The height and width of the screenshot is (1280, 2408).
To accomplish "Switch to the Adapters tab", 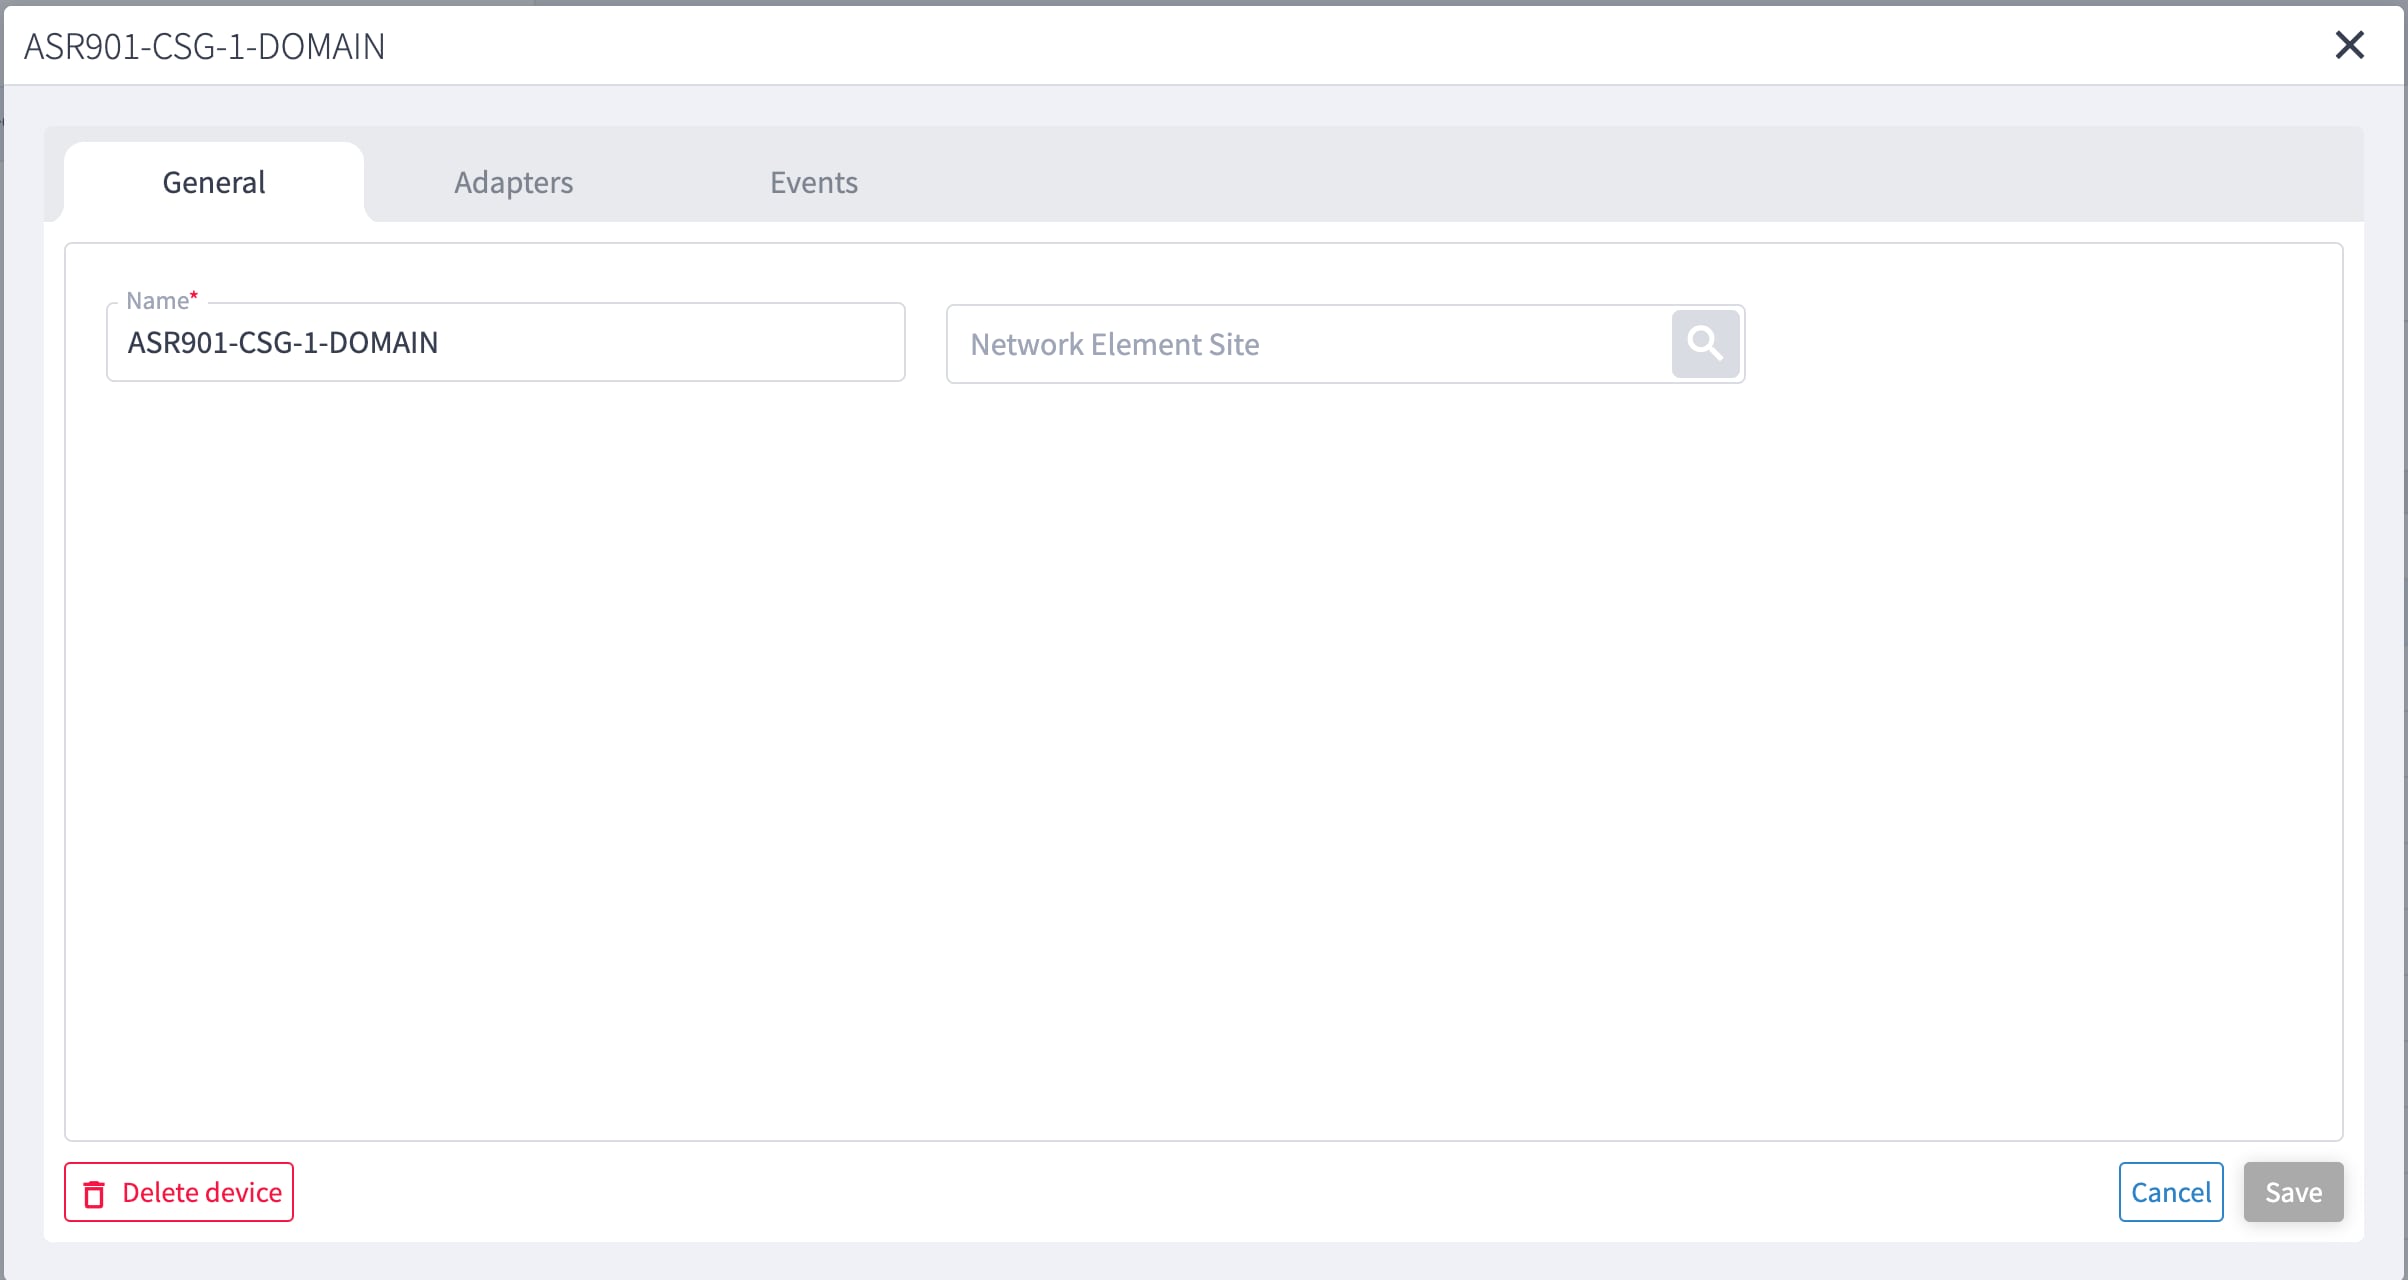I will coord(513,182).
